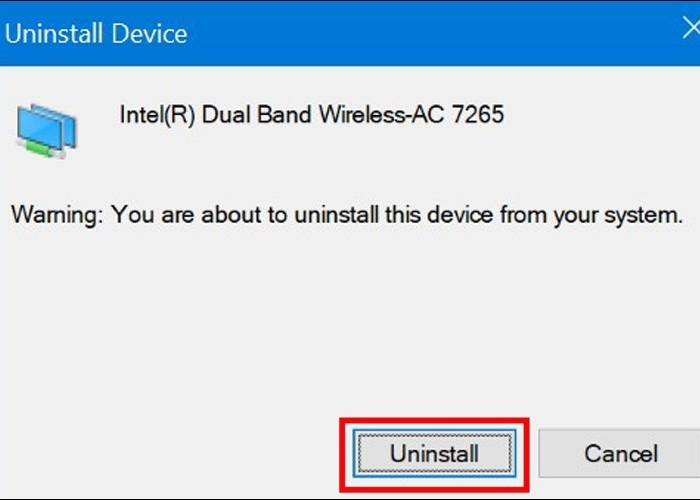
Task: Confirm removal with the Uninstall button
Action: click(434, 453)
